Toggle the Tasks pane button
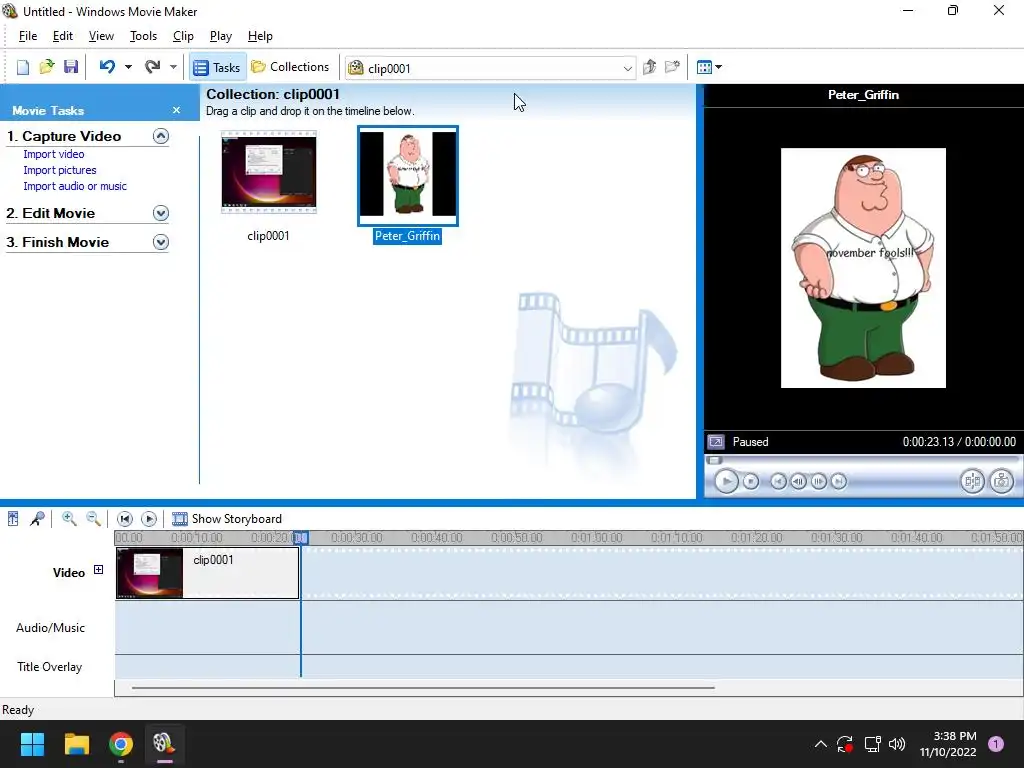Viewport: 1024px width, 768px height. pos(217,67)
